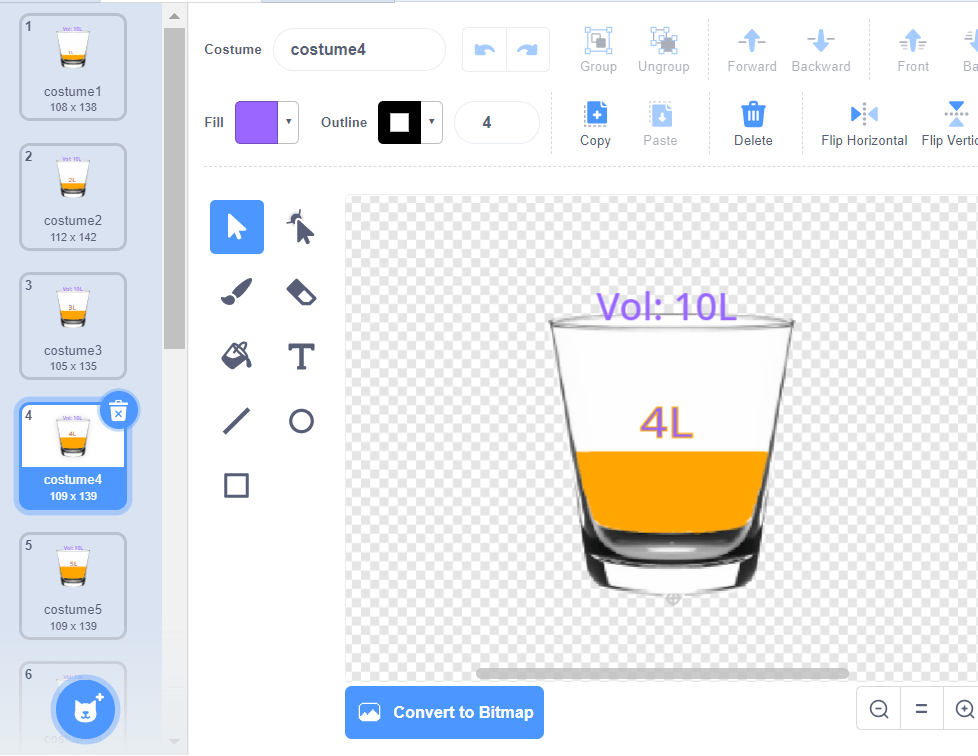Click the Delete trash button

[x=753, y=124]
